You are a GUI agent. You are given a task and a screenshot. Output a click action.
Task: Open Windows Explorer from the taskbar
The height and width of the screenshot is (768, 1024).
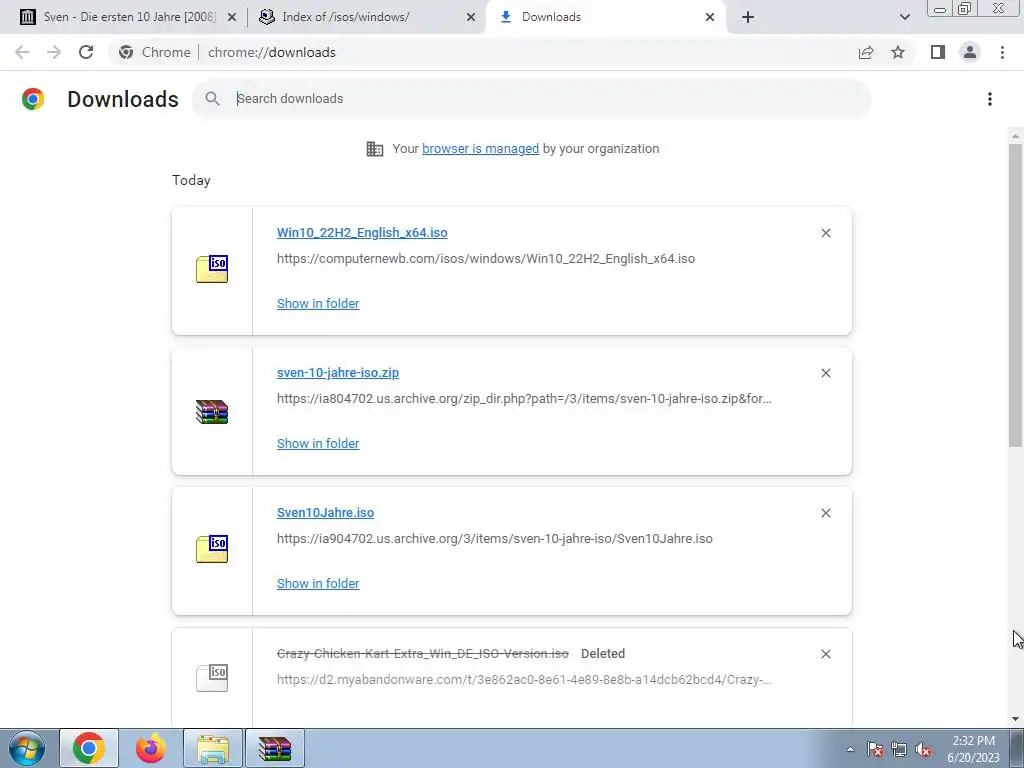pyautogui.click(x=213, y=748)
